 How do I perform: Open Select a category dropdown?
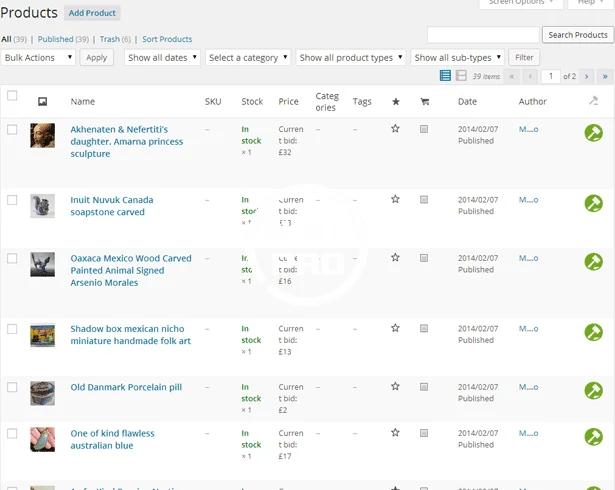pyautogui.click(x=248, y=58)
